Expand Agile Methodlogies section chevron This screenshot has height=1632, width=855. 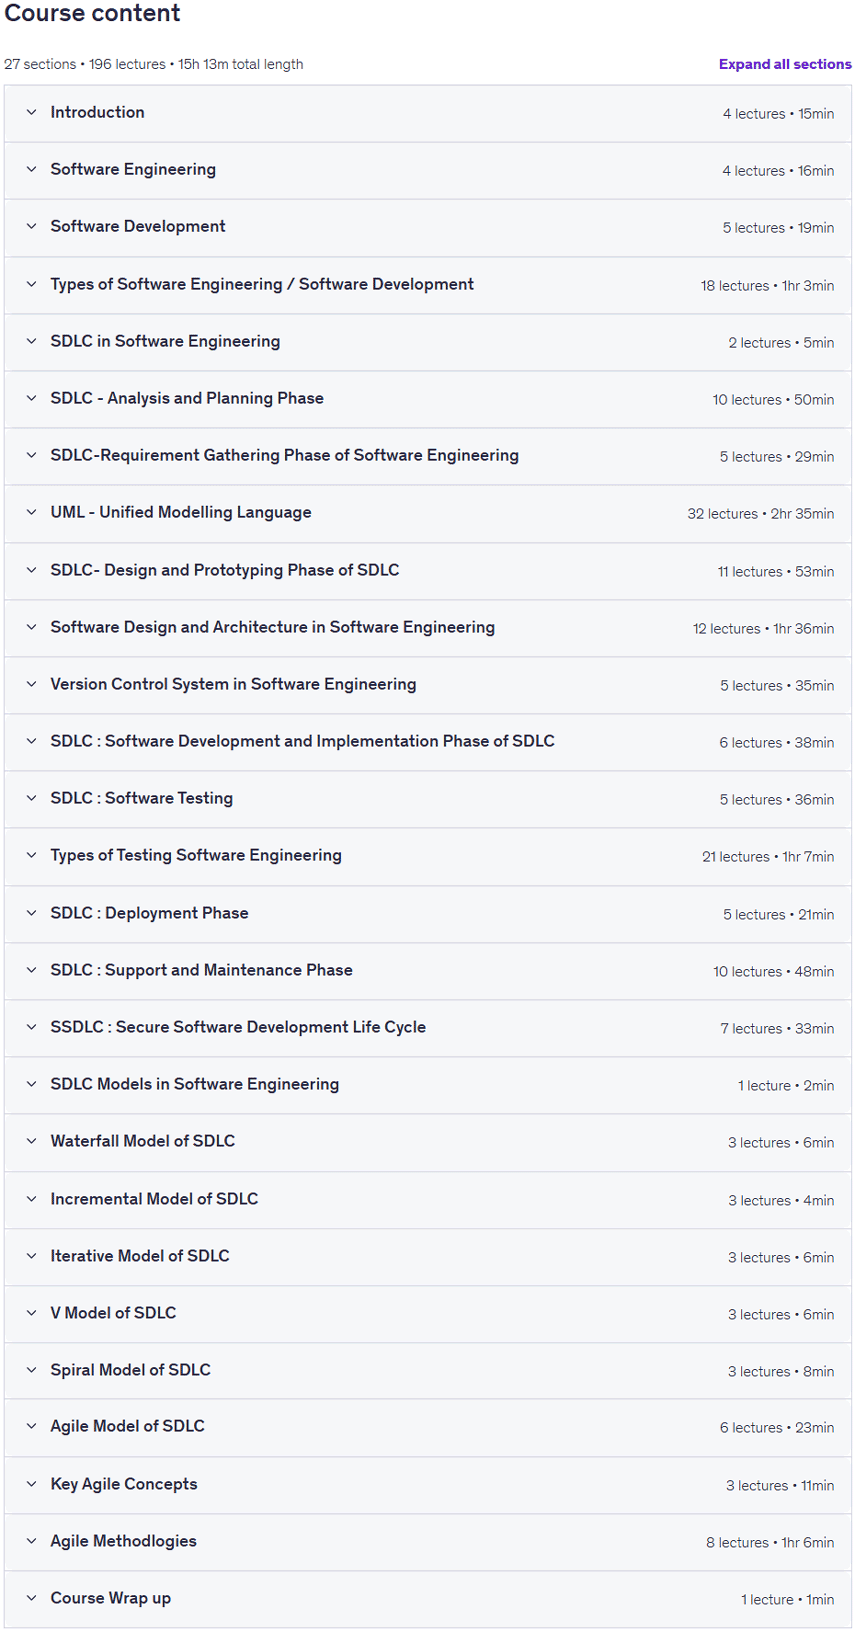tap(31, 1541)
